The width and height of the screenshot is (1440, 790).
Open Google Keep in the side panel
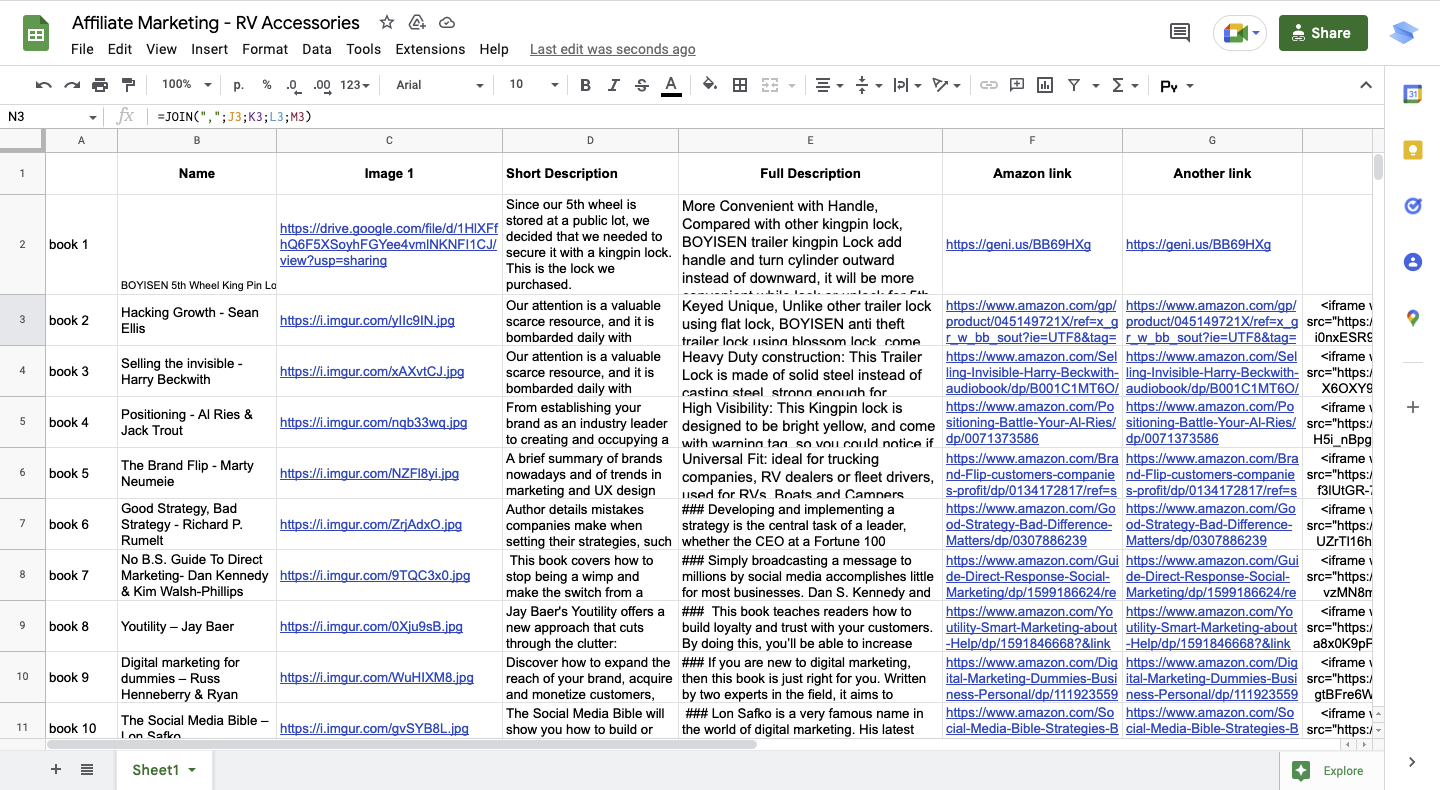tap(1412, 150)
